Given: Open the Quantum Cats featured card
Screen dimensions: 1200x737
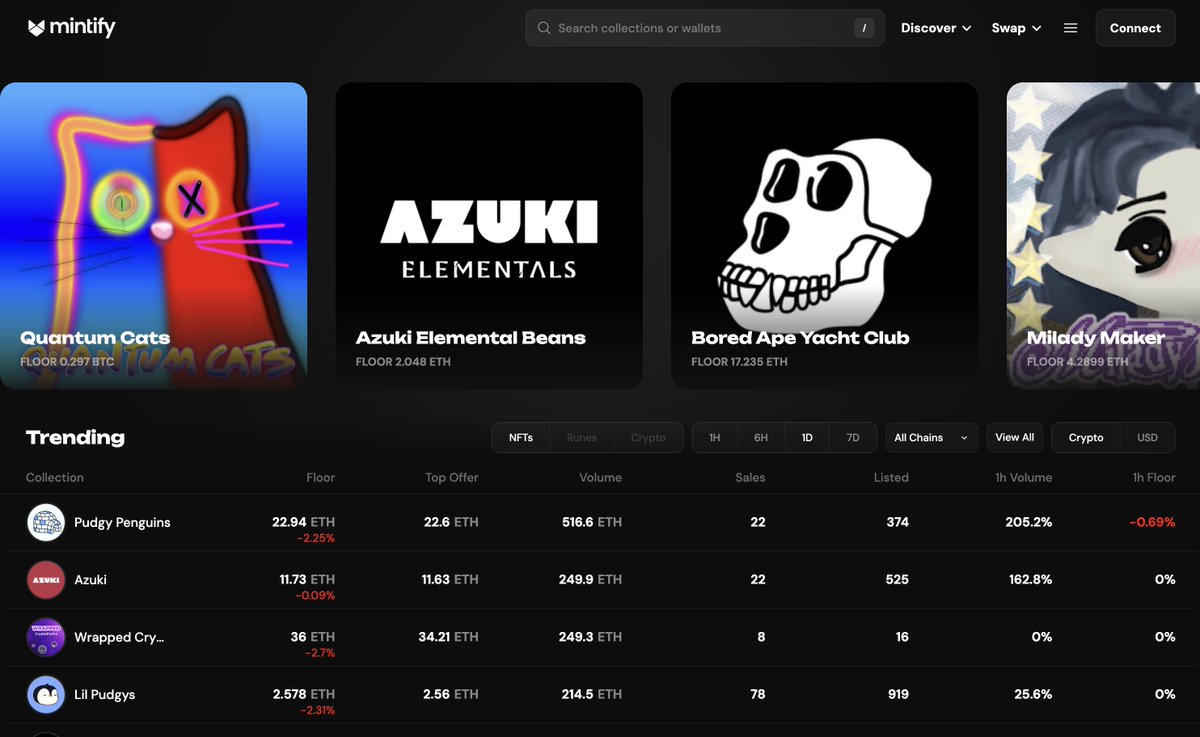Looking at the screenshot, I should (153, 235).
